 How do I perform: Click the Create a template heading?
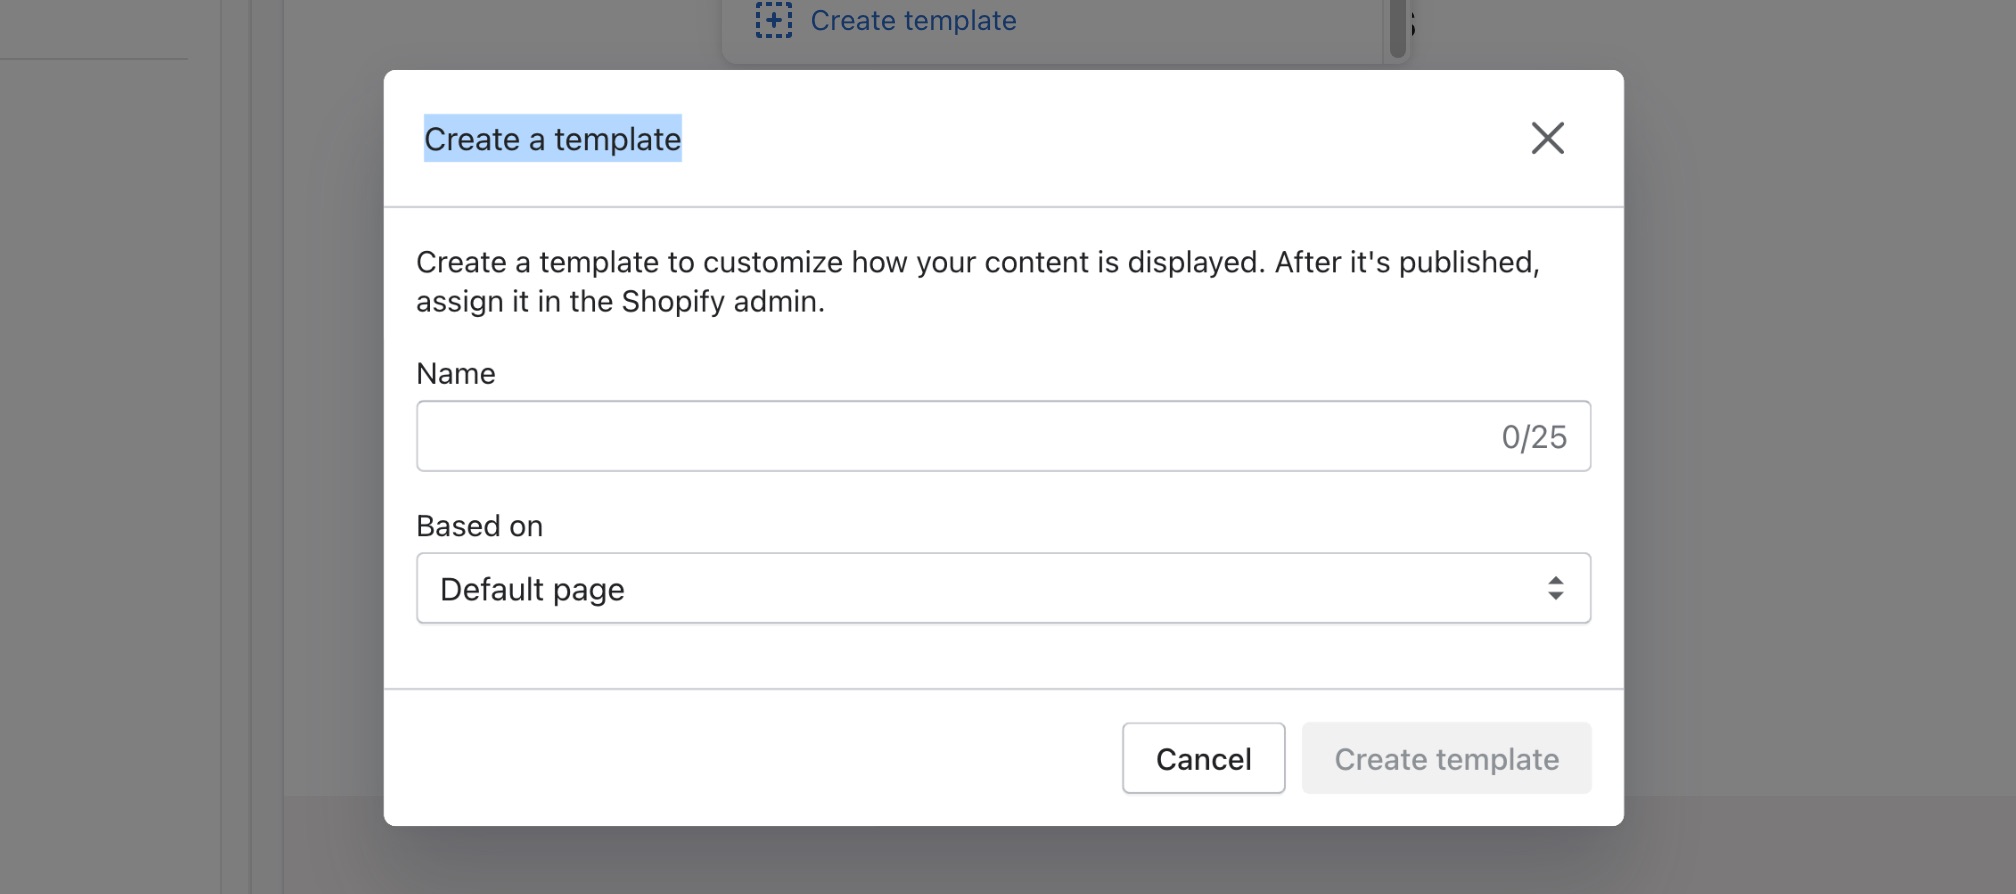pyautogui.click(x=552, y=139)
